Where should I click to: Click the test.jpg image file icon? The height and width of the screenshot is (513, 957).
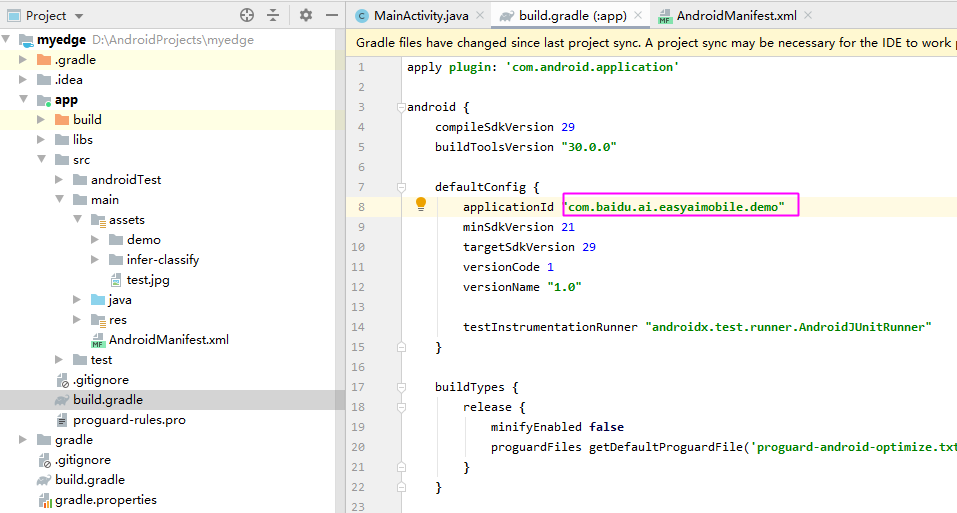(x=116, y=280)
